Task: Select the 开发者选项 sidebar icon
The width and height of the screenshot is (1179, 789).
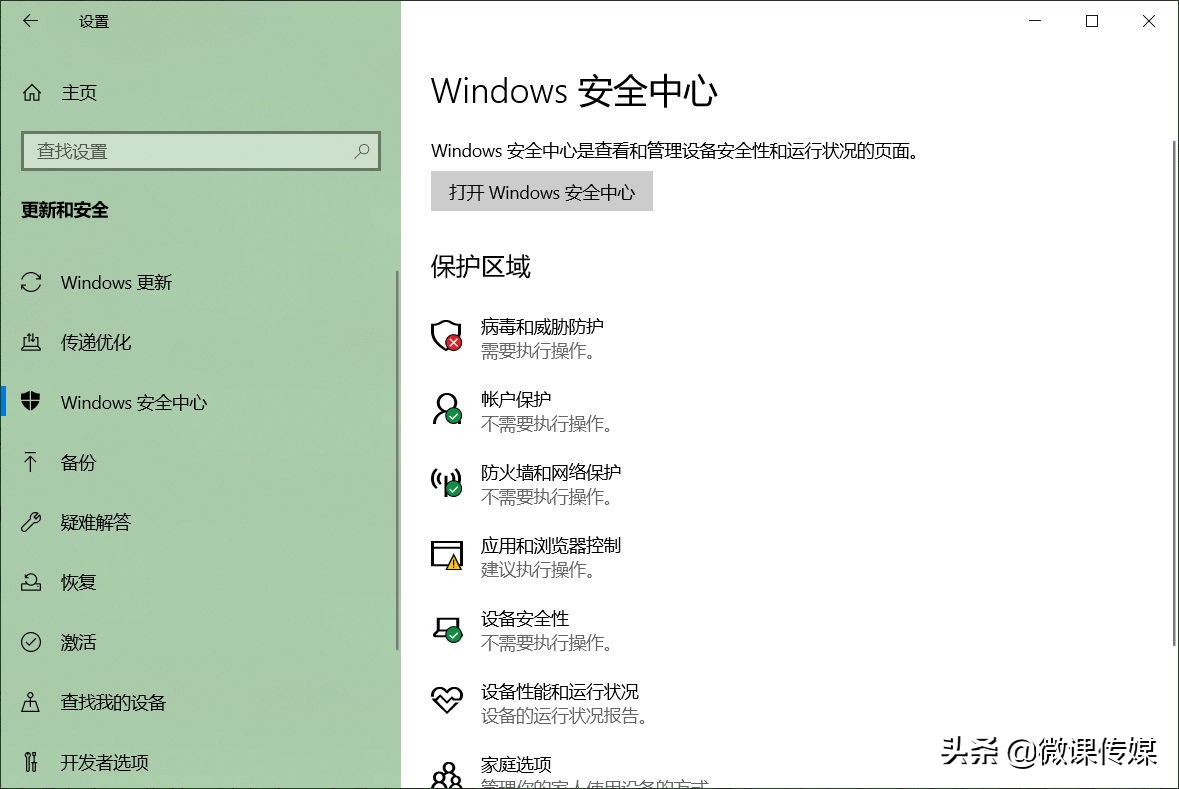Action: (31, 762)
